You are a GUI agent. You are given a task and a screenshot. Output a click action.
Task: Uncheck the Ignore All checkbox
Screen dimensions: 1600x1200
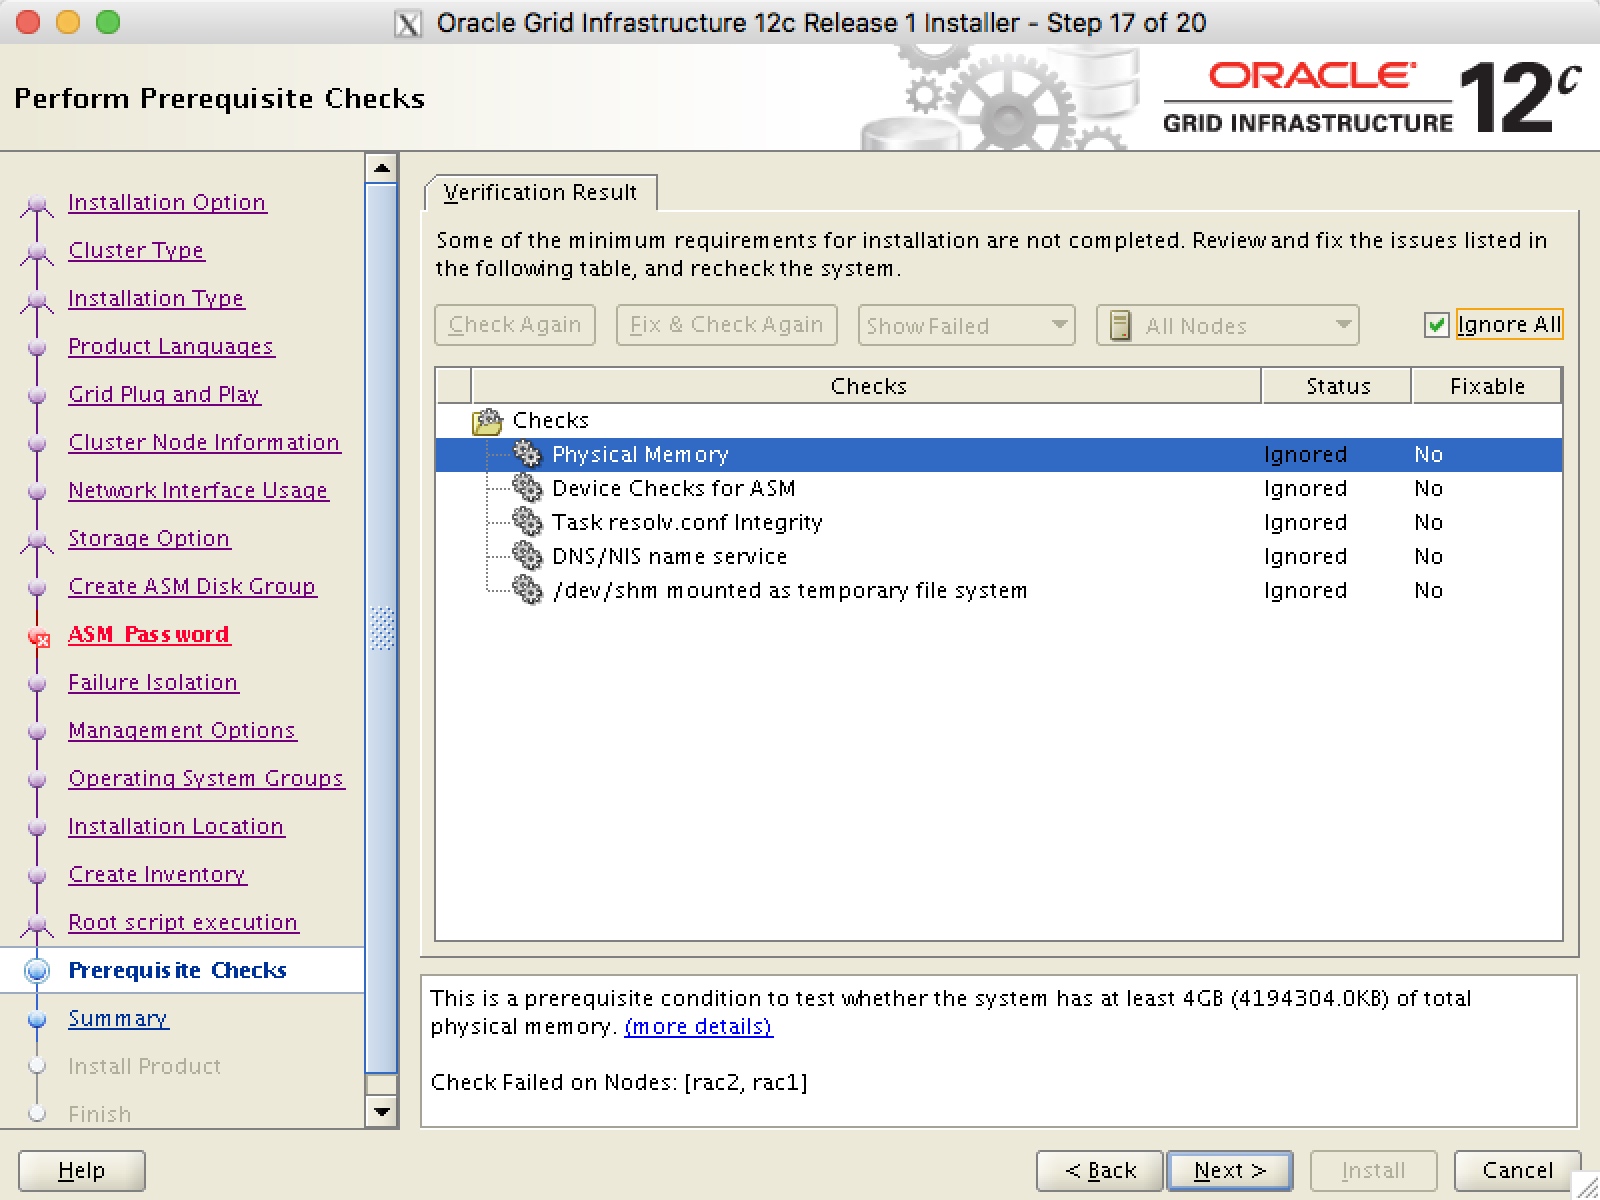tap(1437, 324)
